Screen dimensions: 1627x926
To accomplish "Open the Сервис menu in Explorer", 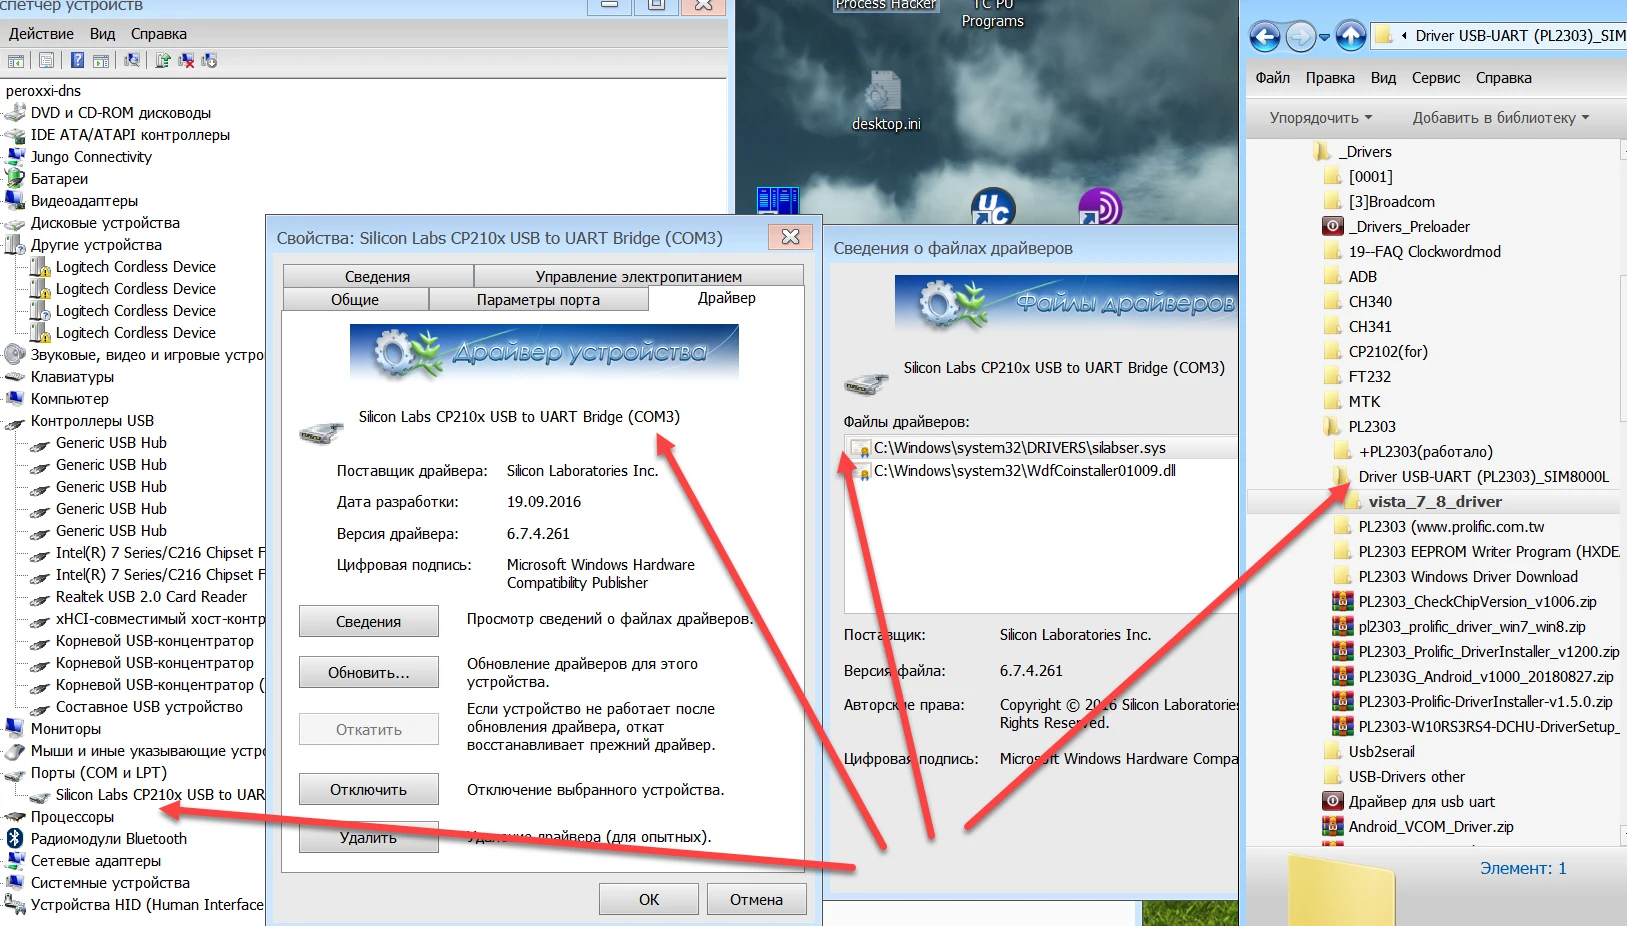I will pos(1435,78).
